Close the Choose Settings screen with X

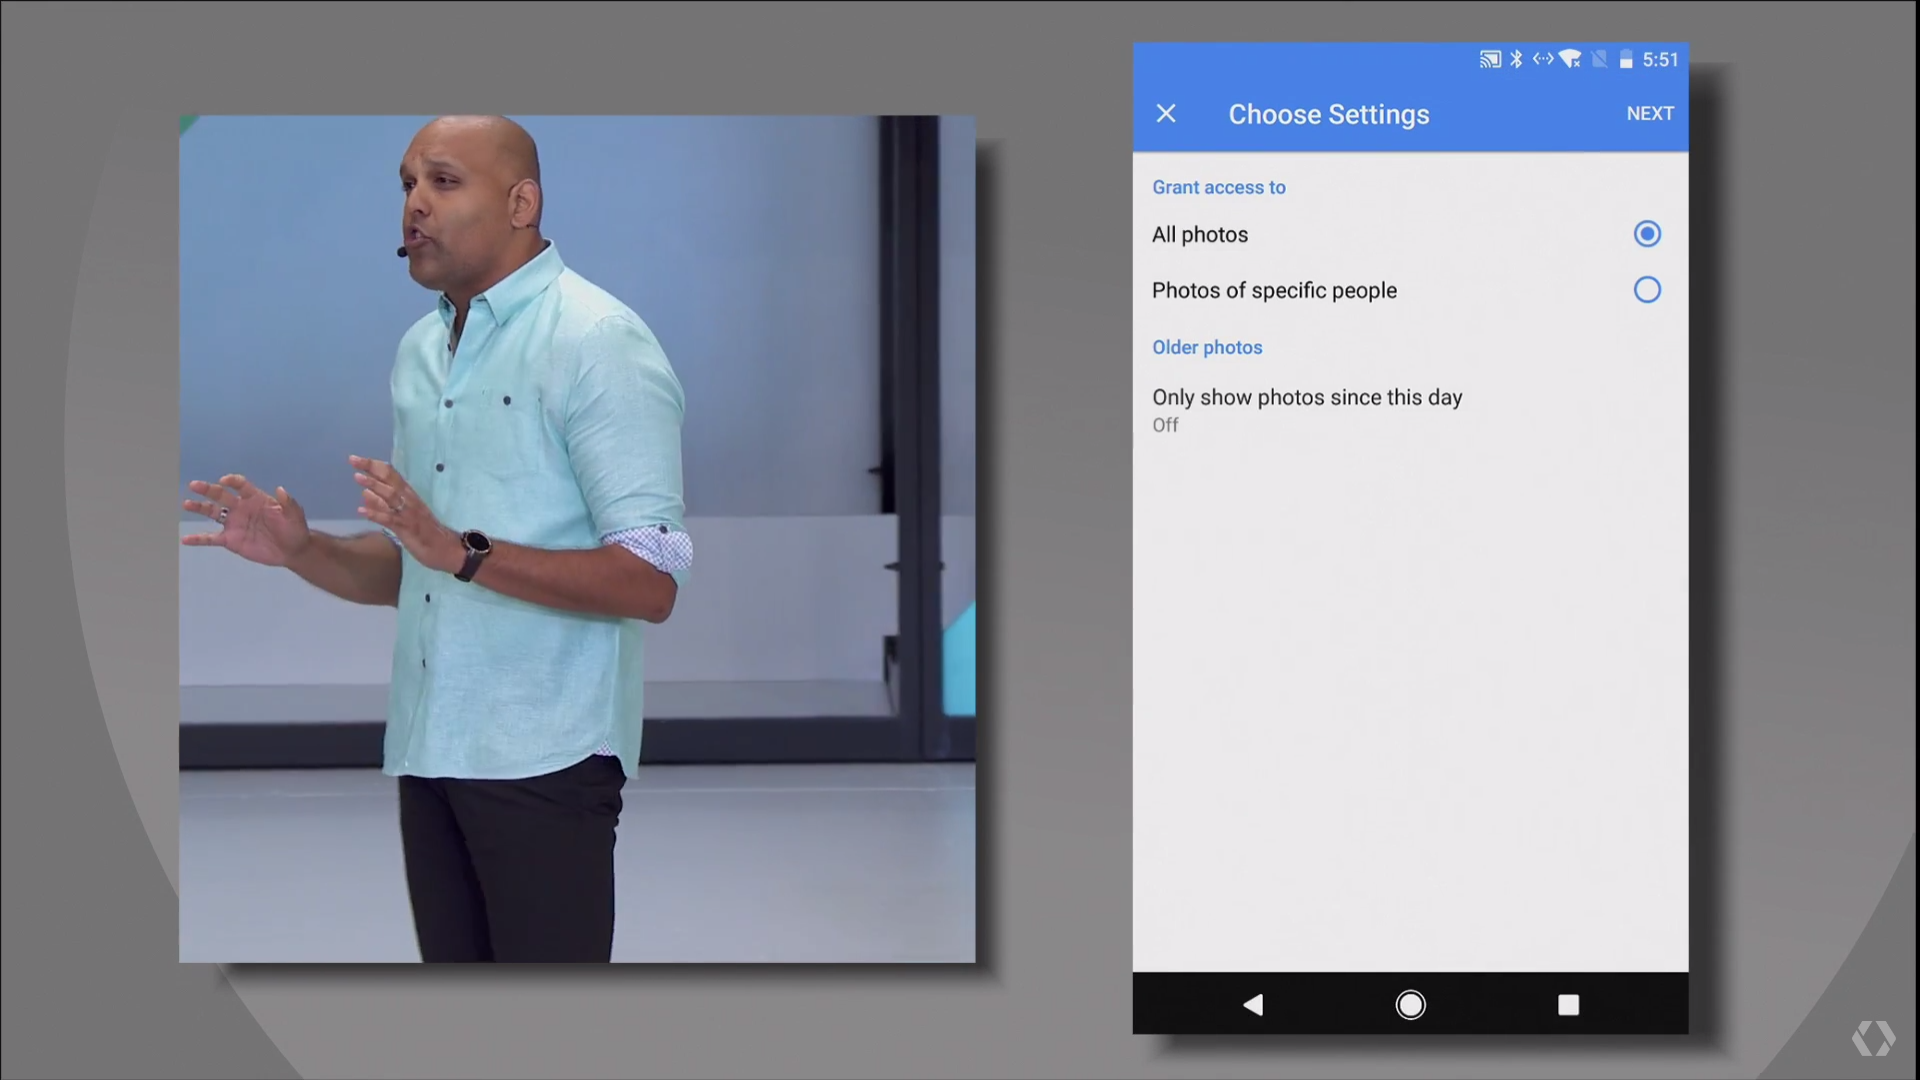point(1166,114)
